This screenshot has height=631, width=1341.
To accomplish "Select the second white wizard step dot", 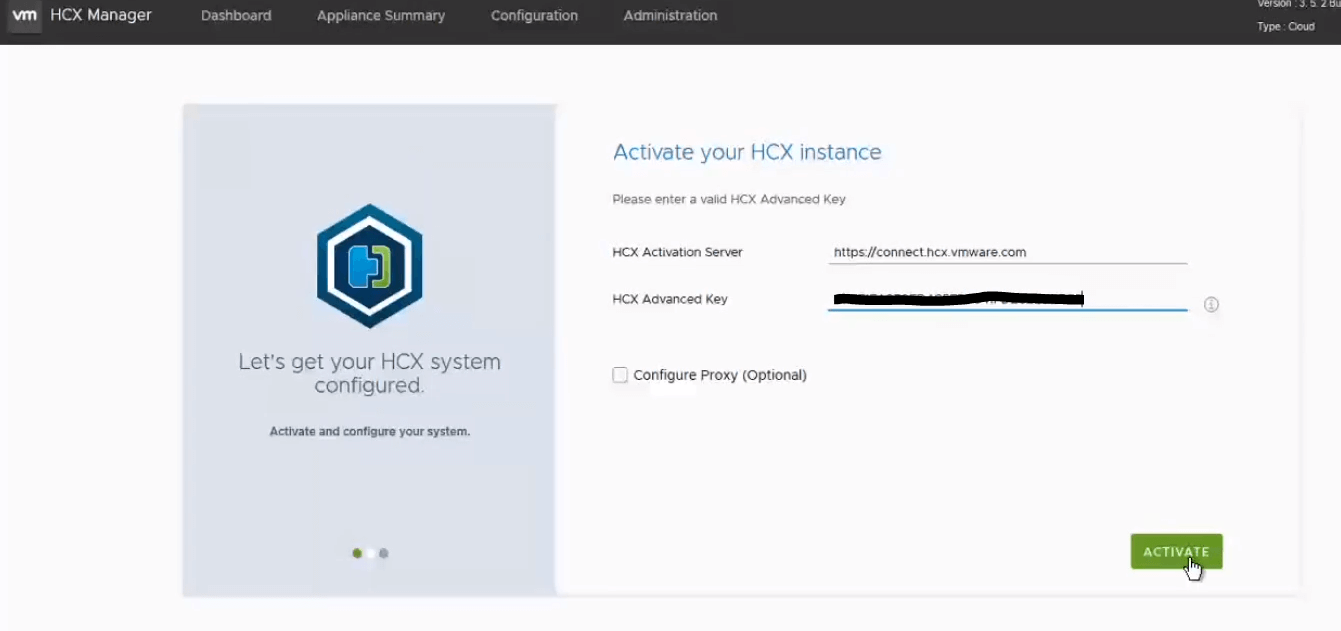I will coord(370,553).
